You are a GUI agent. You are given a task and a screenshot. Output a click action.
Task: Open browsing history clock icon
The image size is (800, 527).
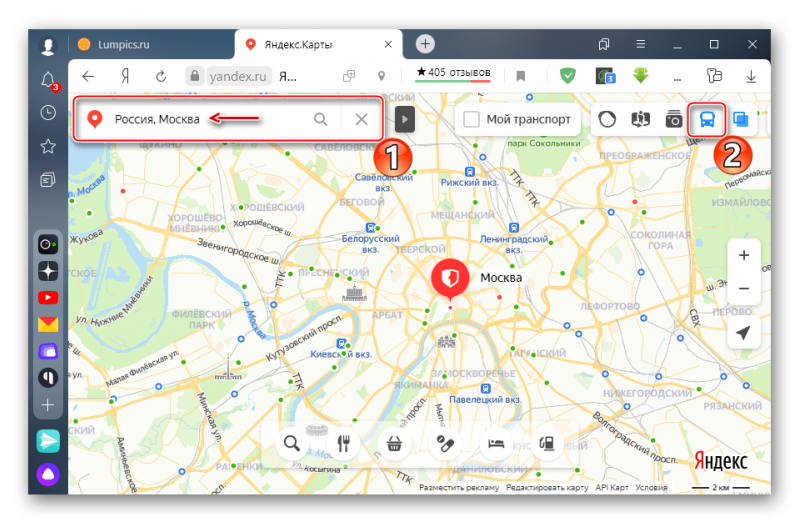point(48,113)
